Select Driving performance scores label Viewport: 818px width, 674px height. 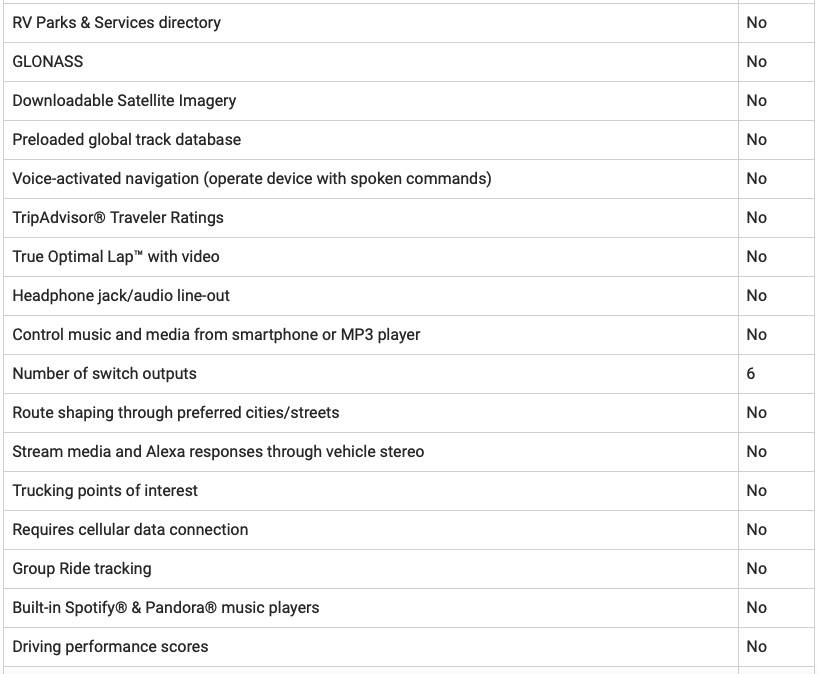pos(111,647)
